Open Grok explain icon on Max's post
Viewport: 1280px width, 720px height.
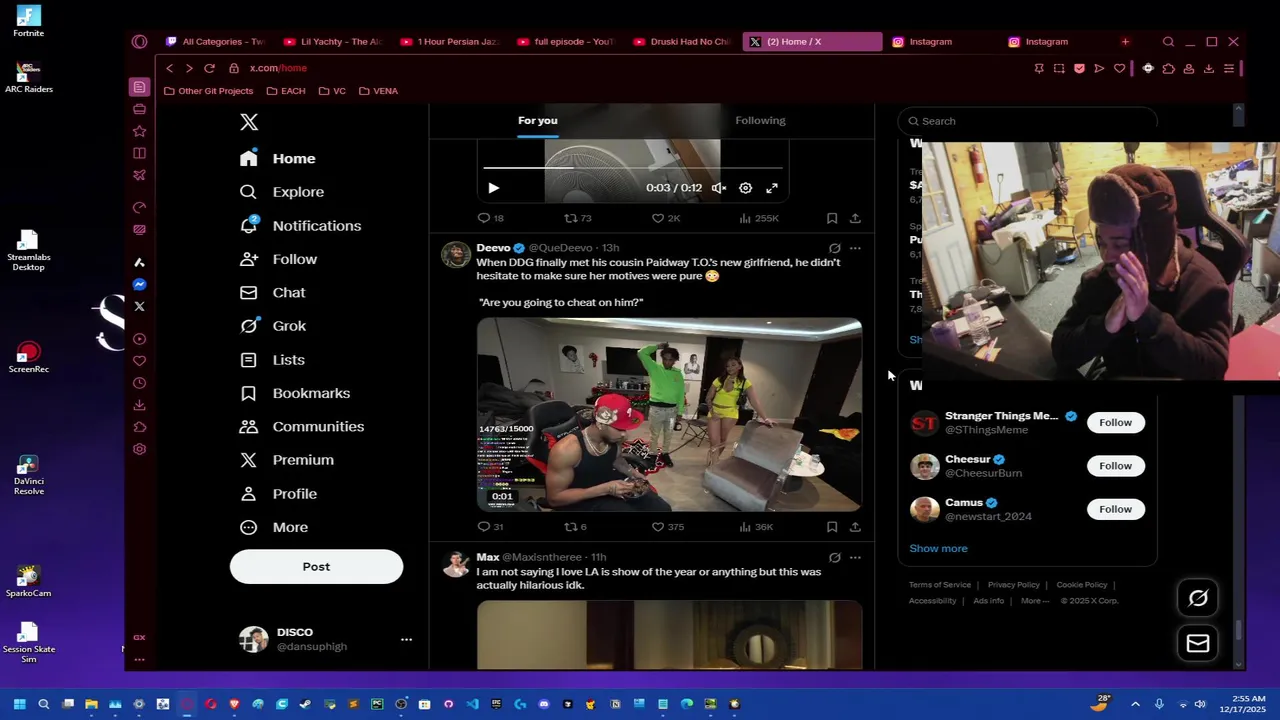834,558
